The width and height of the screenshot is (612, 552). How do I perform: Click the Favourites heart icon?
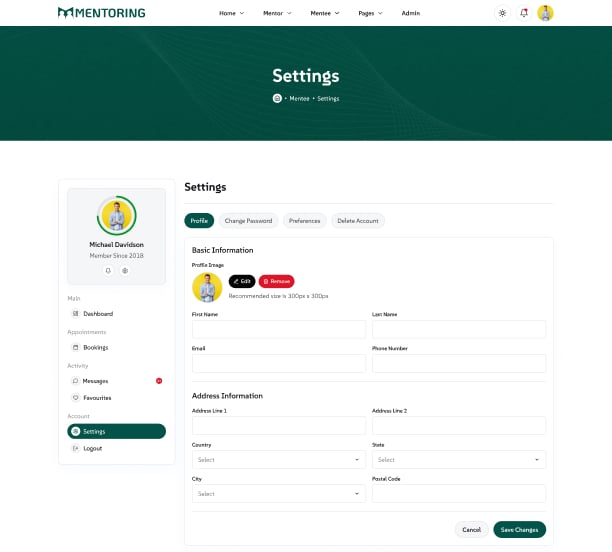(x=75, y=397)
